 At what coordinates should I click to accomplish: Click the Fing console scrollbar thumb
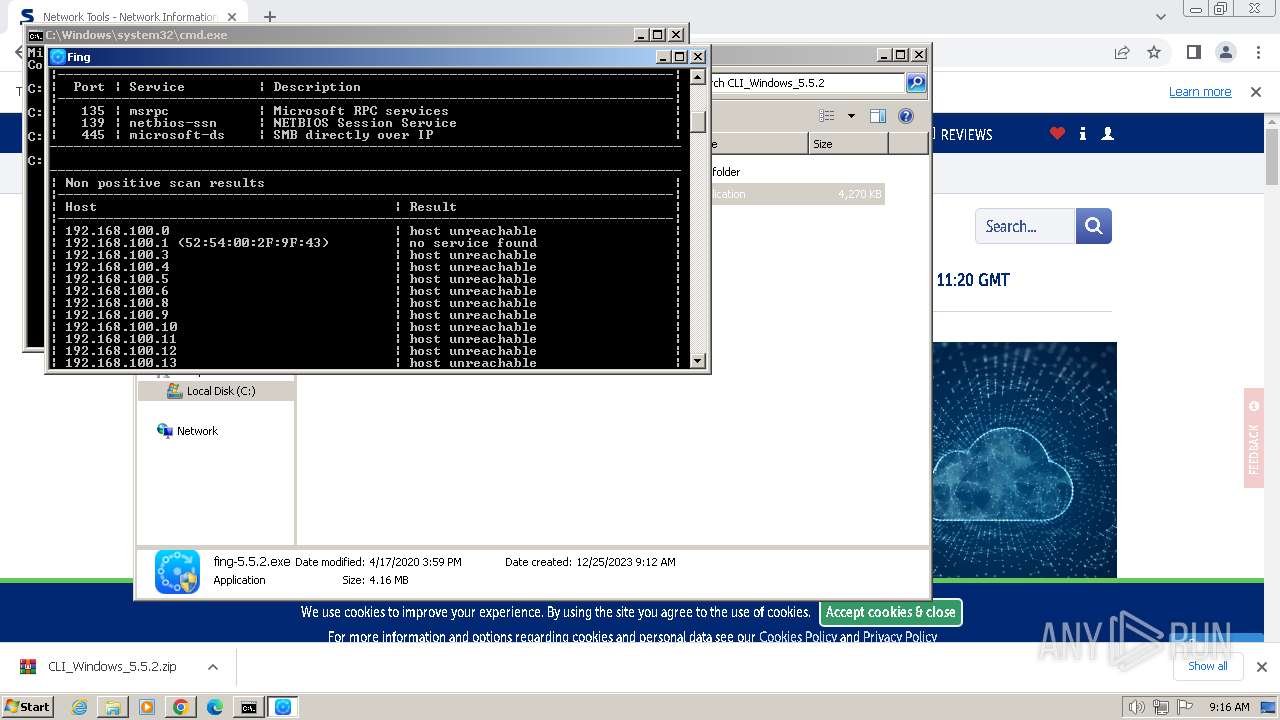coord(698,121)
